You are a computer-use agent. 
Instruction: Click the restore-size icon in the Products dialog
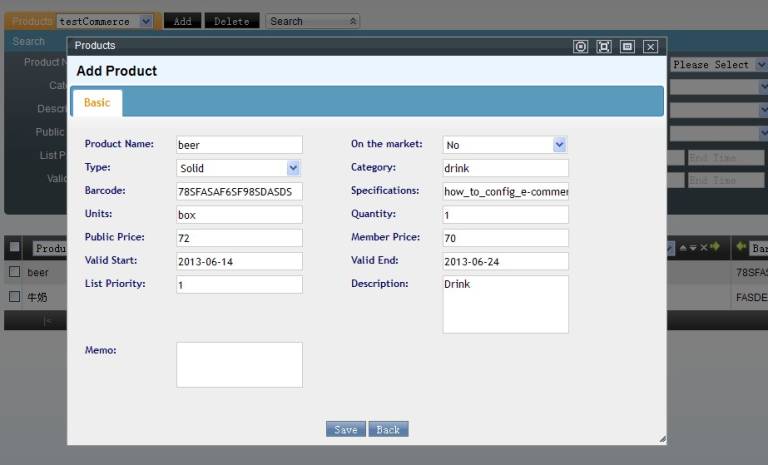tap(627, 47)
